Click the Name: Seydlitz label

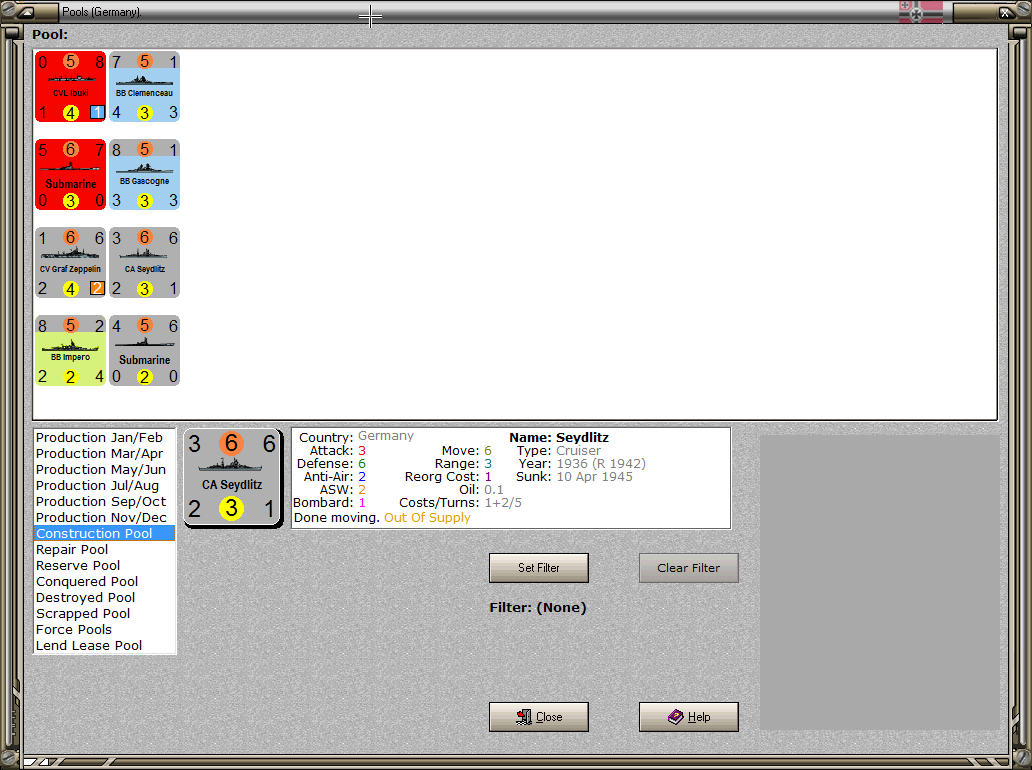(559, 438)
